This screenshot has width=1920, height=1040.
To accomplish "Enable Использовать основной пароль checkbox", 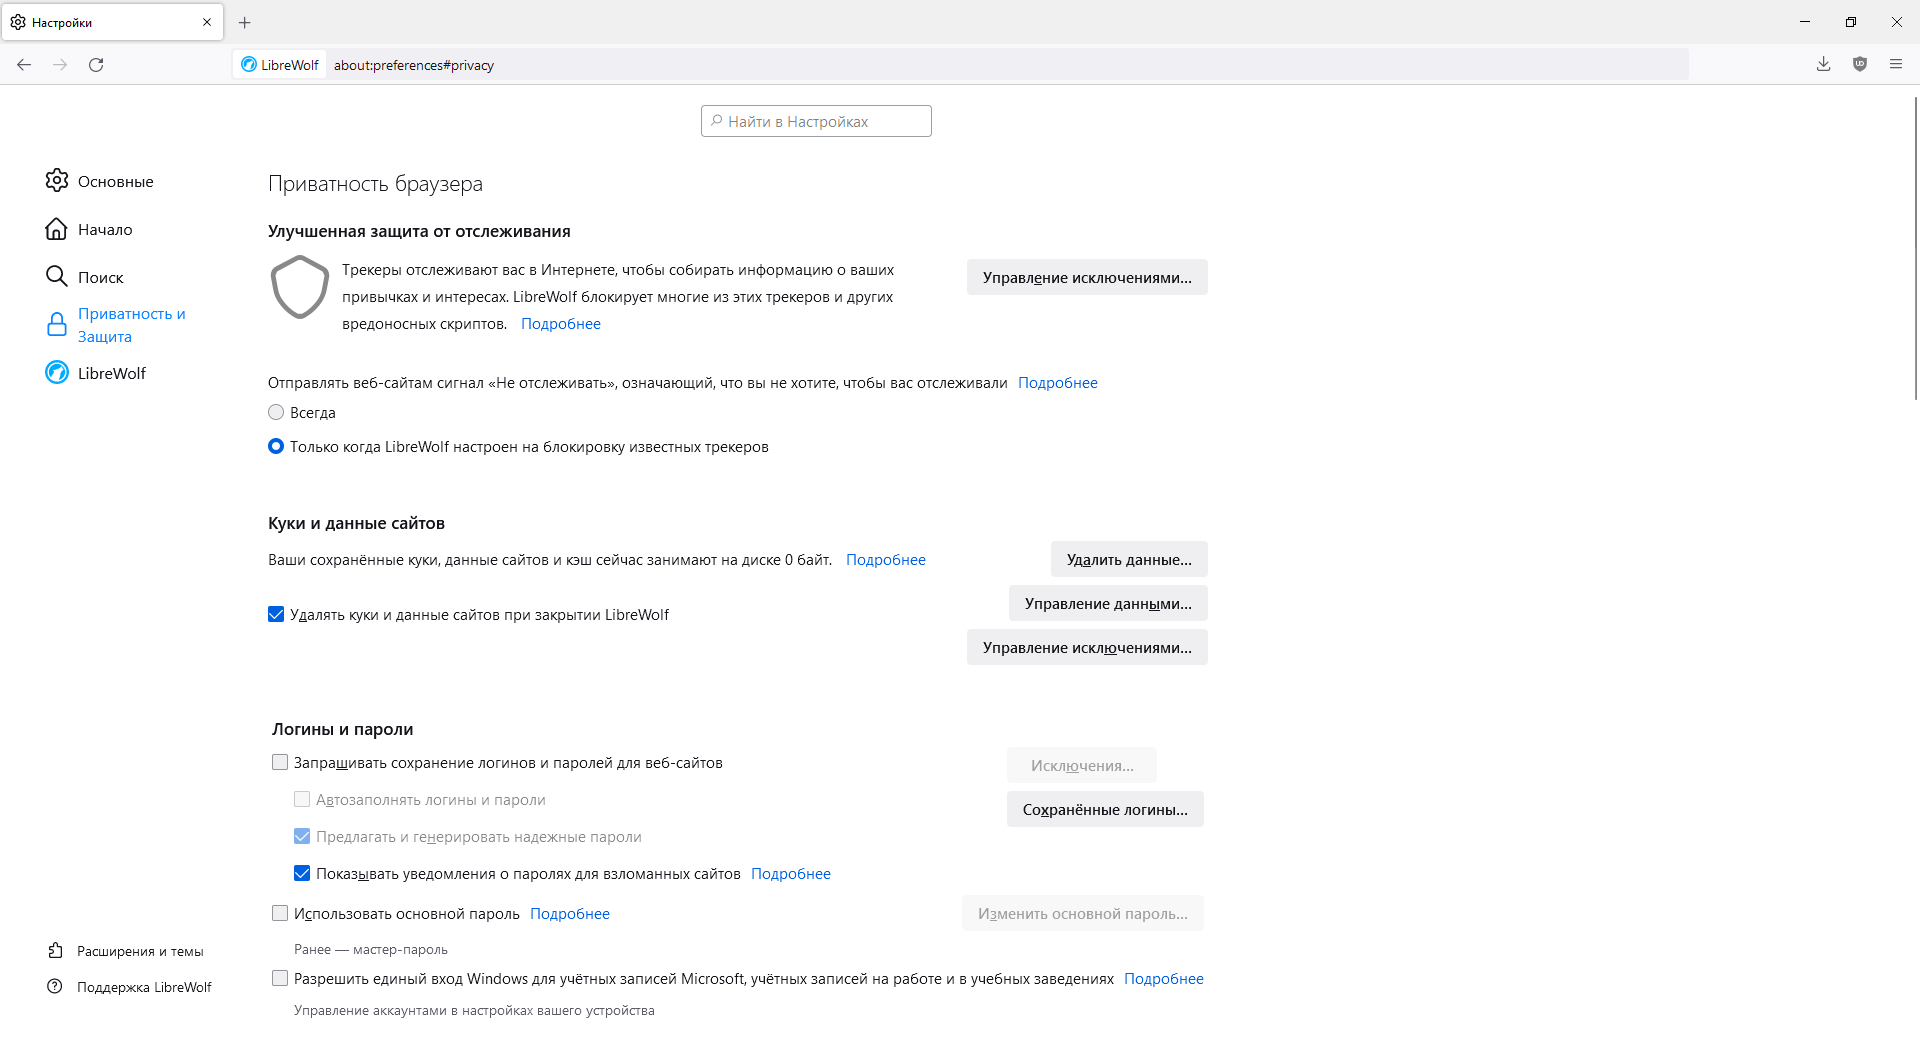I will (x=280, y=913).
